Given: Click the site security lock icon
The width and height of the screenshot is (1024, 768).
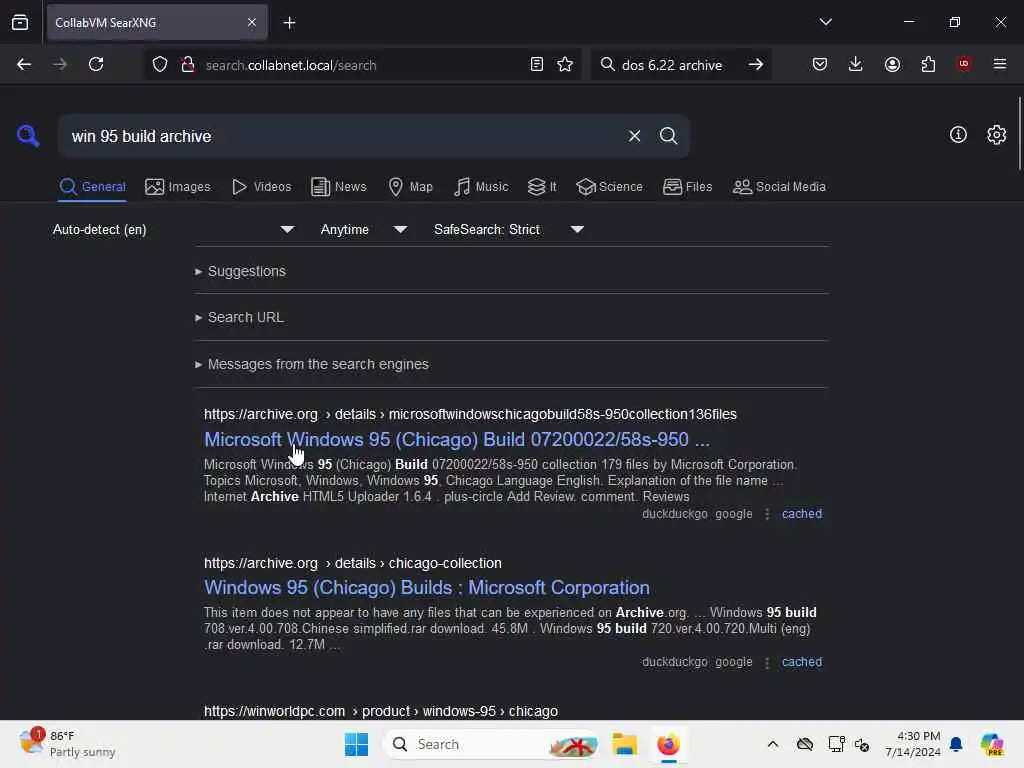Looking at the screenshot, I should [187, 65].
